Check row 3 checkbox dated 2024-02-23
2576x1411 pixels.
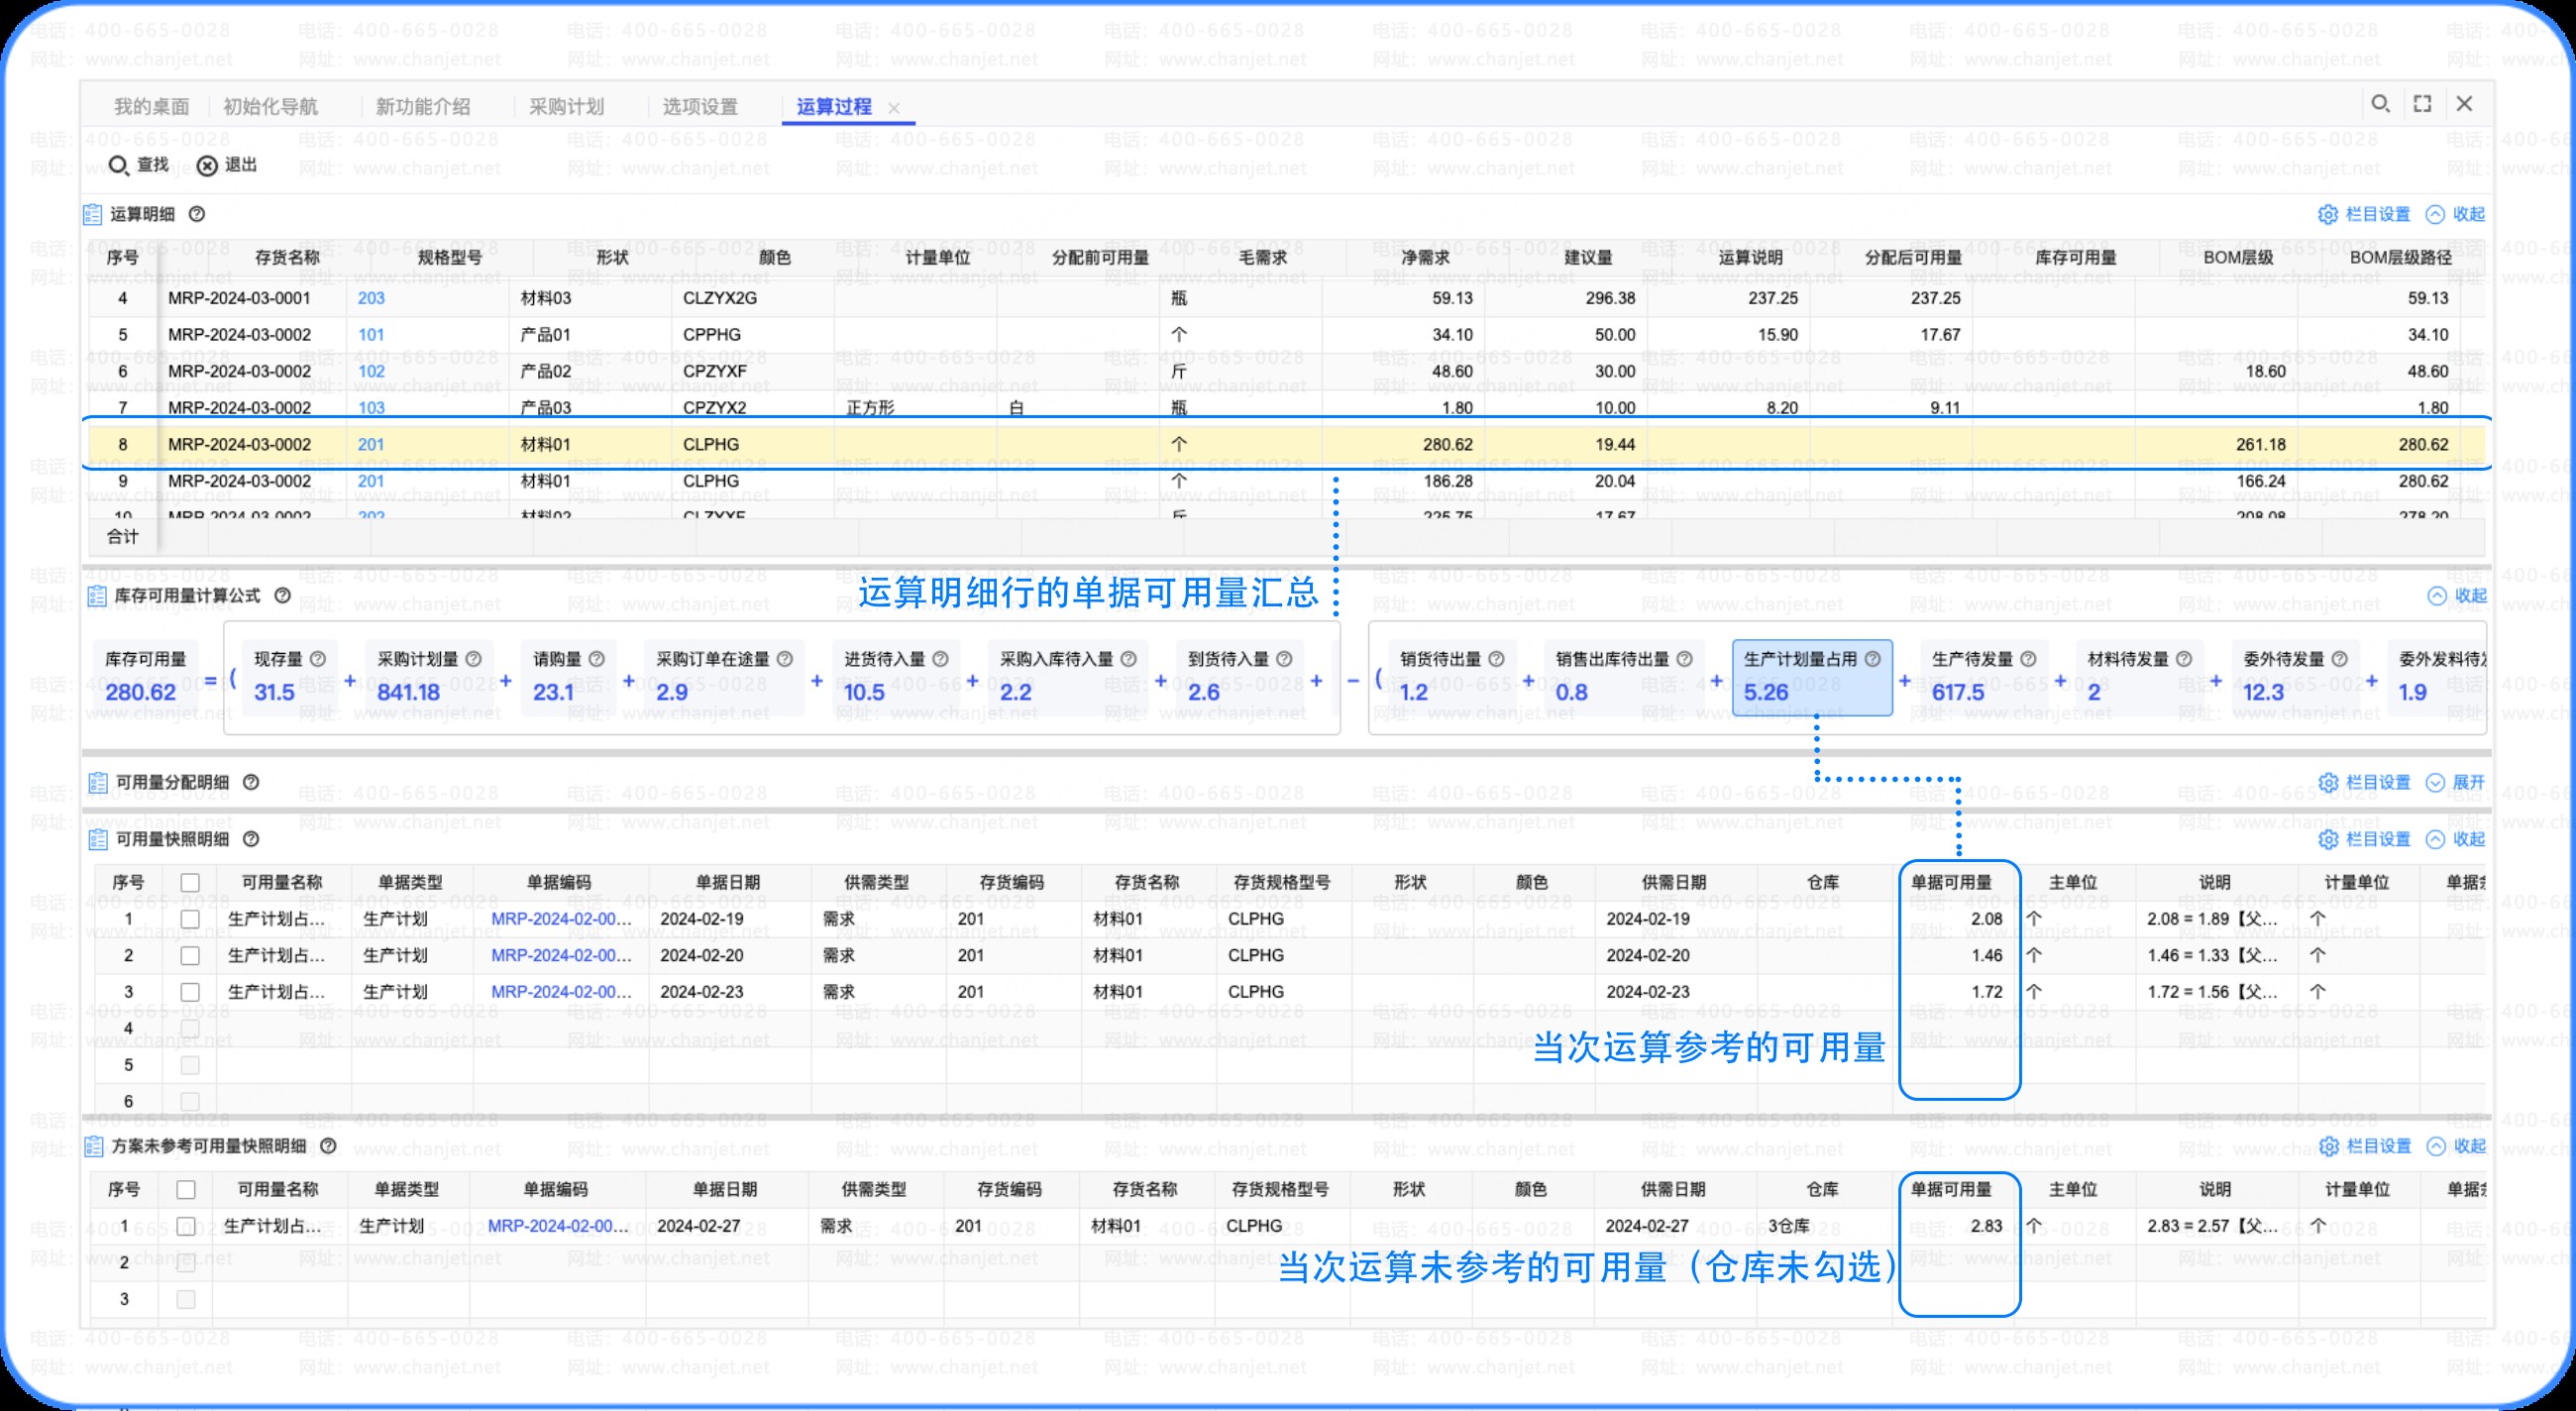click(190, 992)
